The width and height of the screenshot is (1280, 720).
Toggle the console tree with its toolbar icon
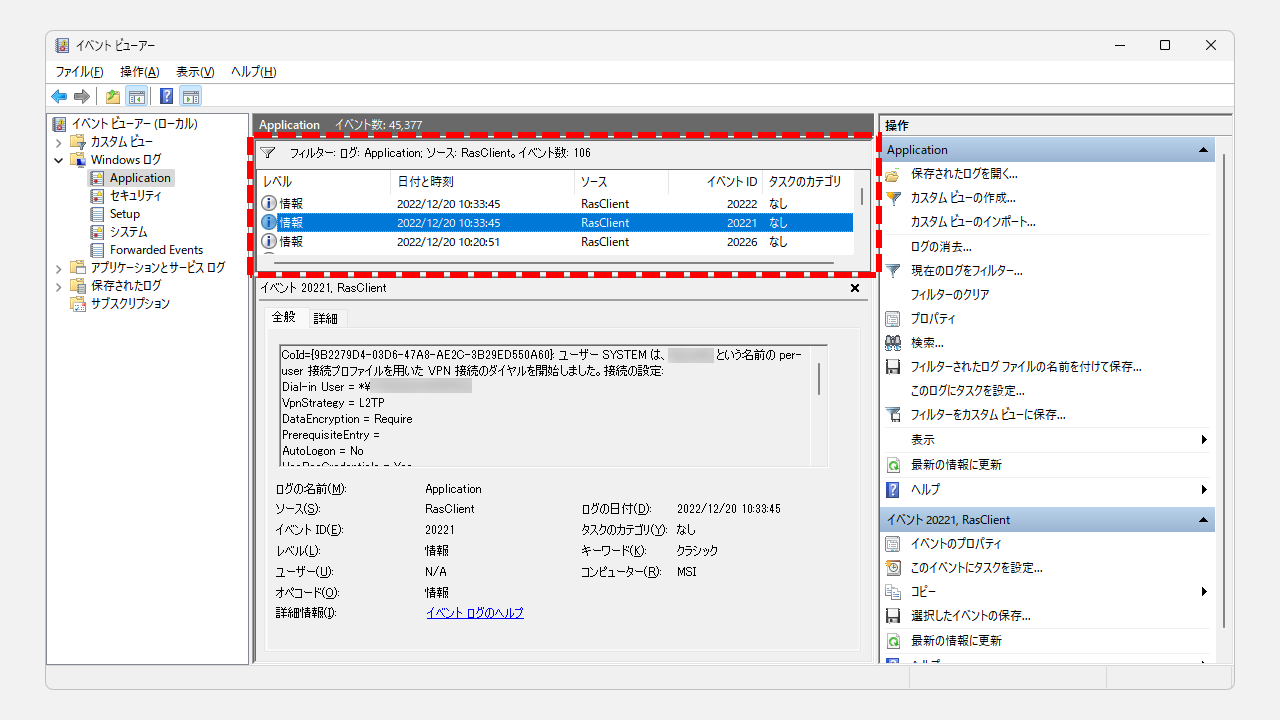point(136,95)
